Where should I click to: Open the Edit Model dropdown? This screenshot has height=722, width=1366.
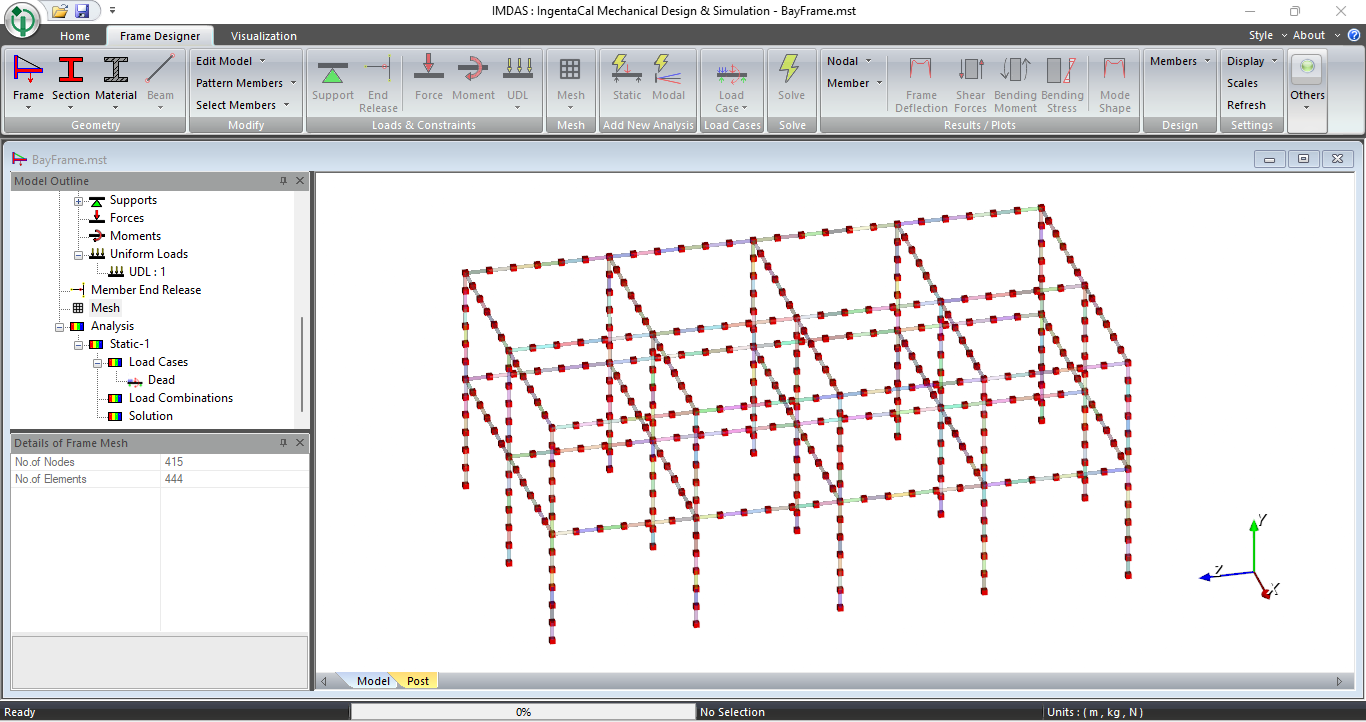(x=230, y=61)
